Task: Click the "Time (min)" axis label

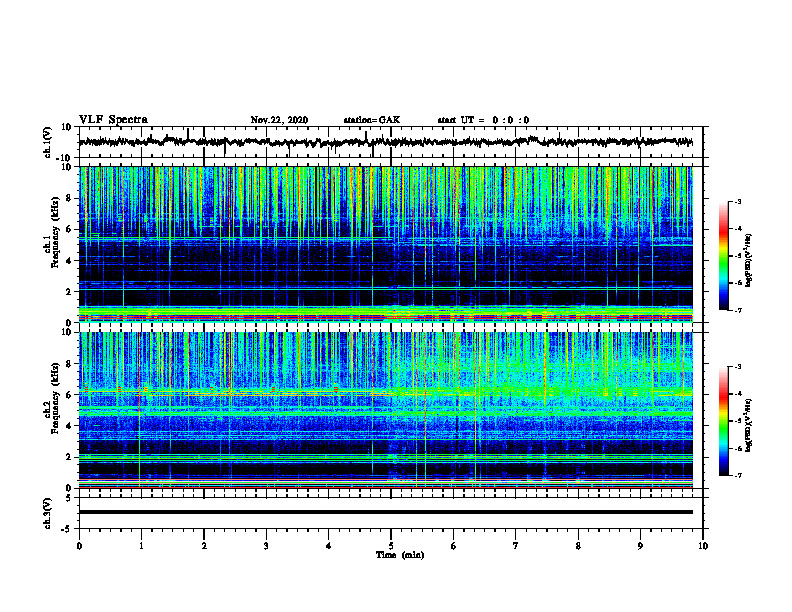Action: (400, 555)
